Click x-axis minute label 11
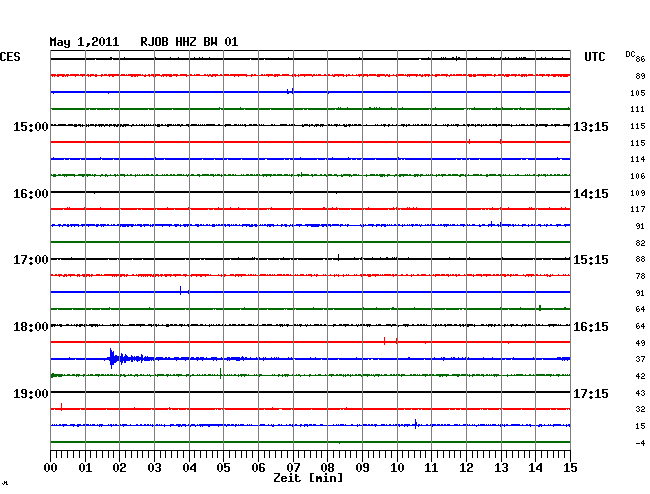This screenshot has width=650, height=494. pos(431,468)
